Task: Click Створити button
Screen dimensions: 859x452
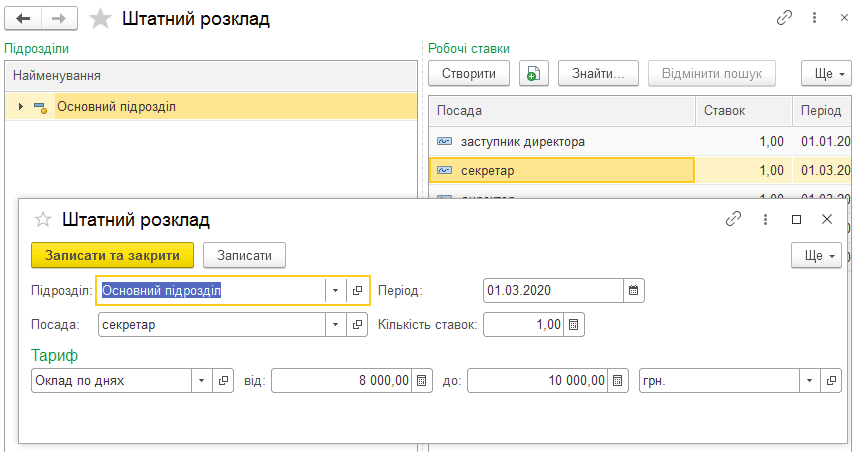Action: click(469, 73)
